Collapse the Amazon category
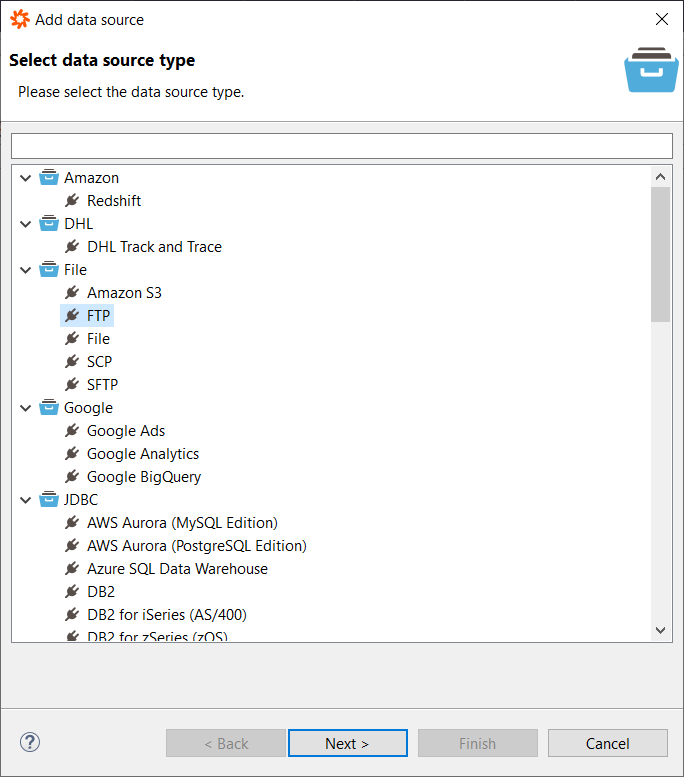The image size is (684, 777). coord(25,178)
